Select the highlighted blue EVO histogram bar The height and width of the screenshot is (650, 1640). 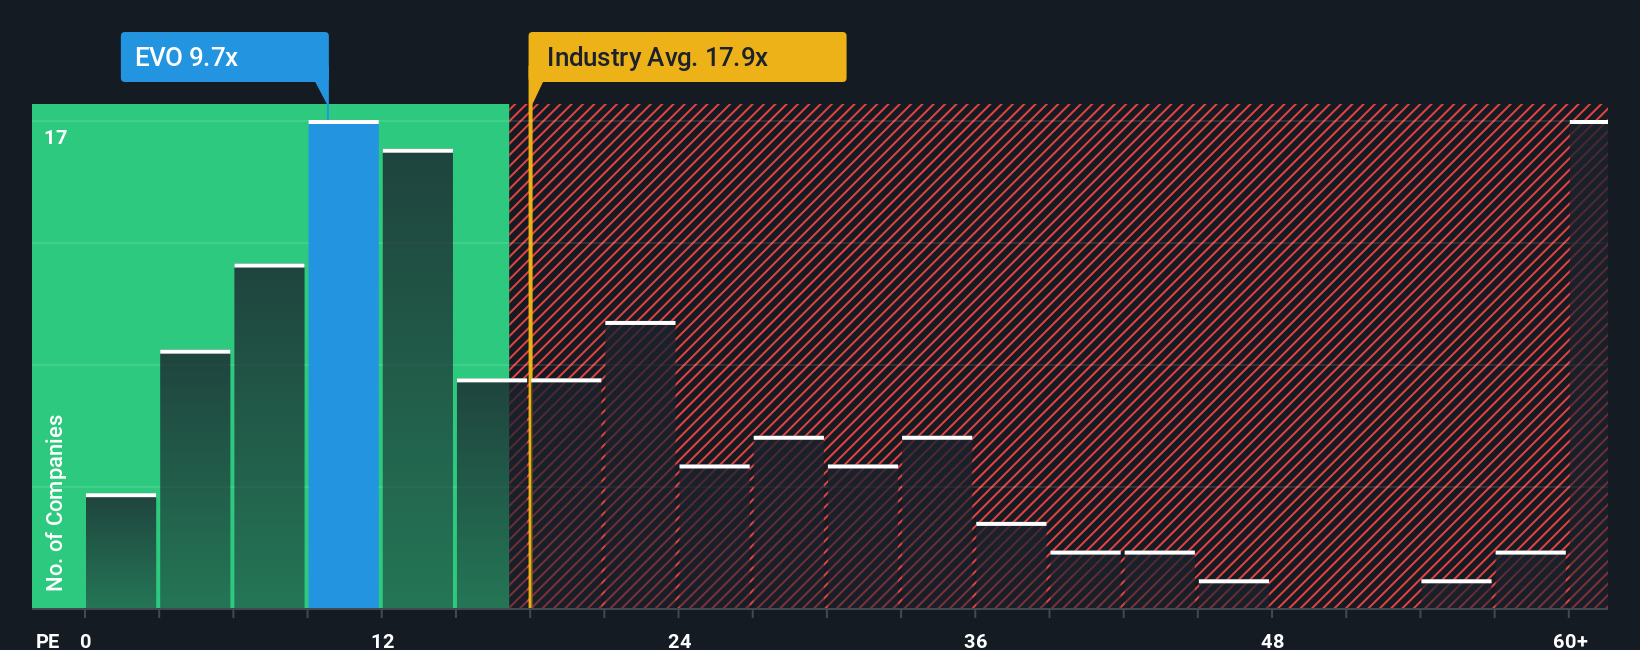click(x=344, y=365)
